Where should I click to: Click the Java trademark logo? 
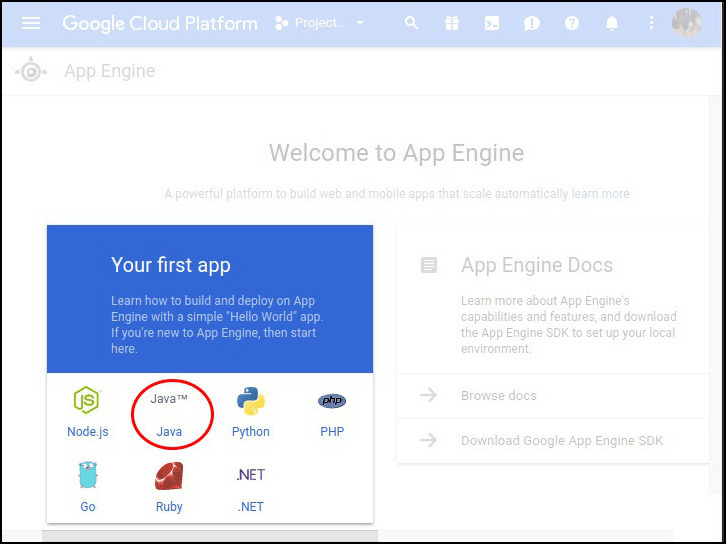tap(169, 399)
